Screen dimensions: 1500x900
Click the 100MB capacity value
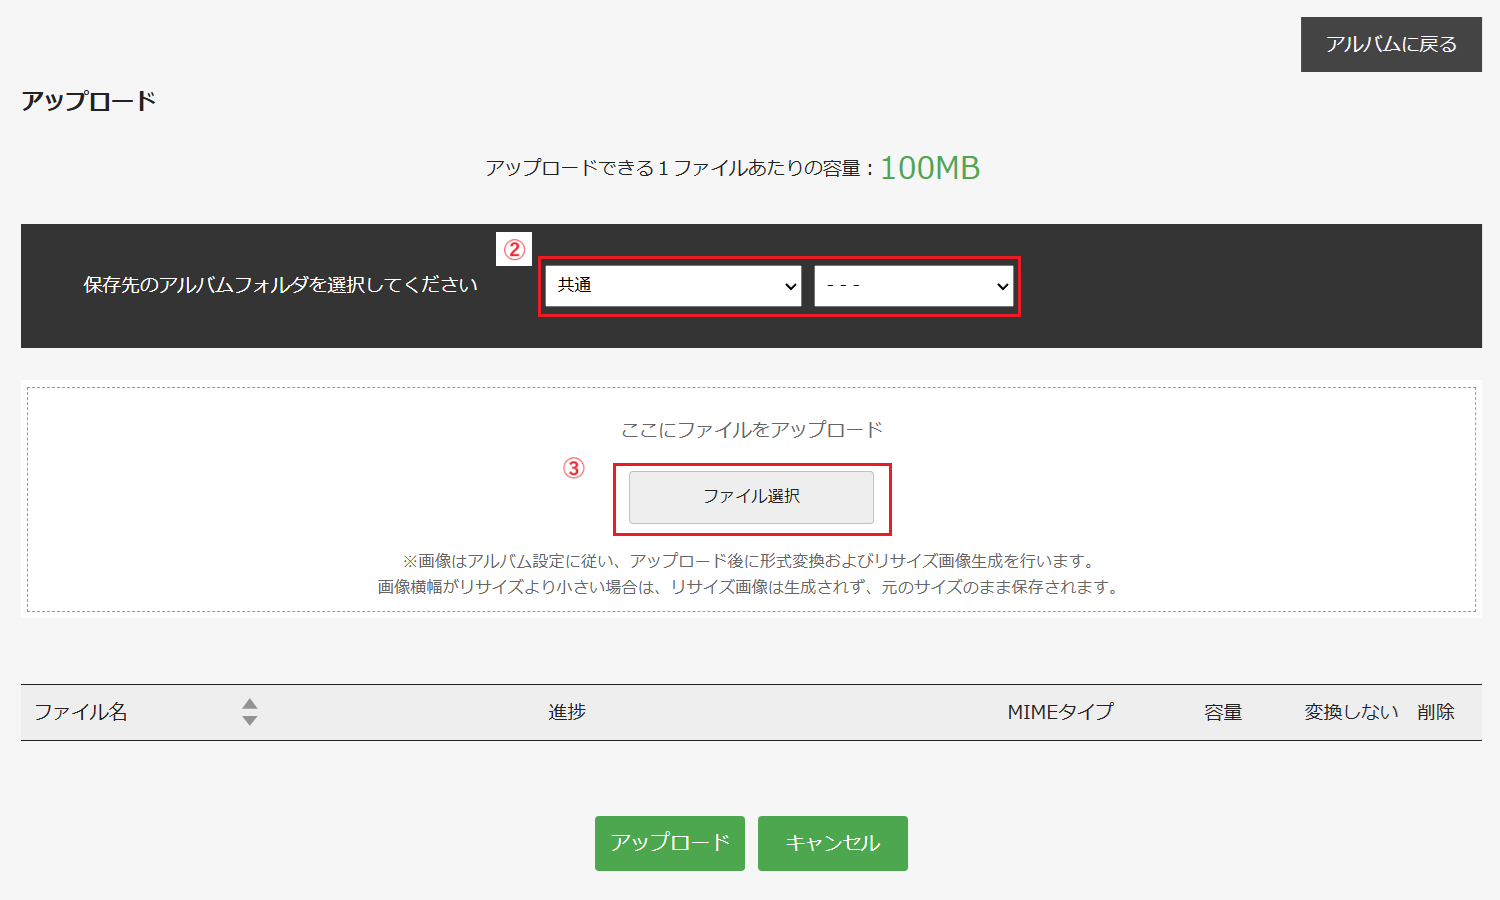point(930,168)
